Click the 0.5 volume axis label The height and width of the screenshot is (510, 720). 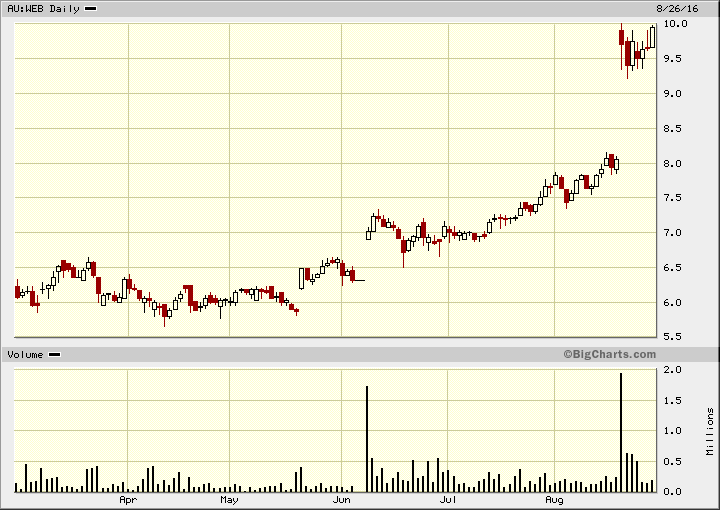(672, 462)
